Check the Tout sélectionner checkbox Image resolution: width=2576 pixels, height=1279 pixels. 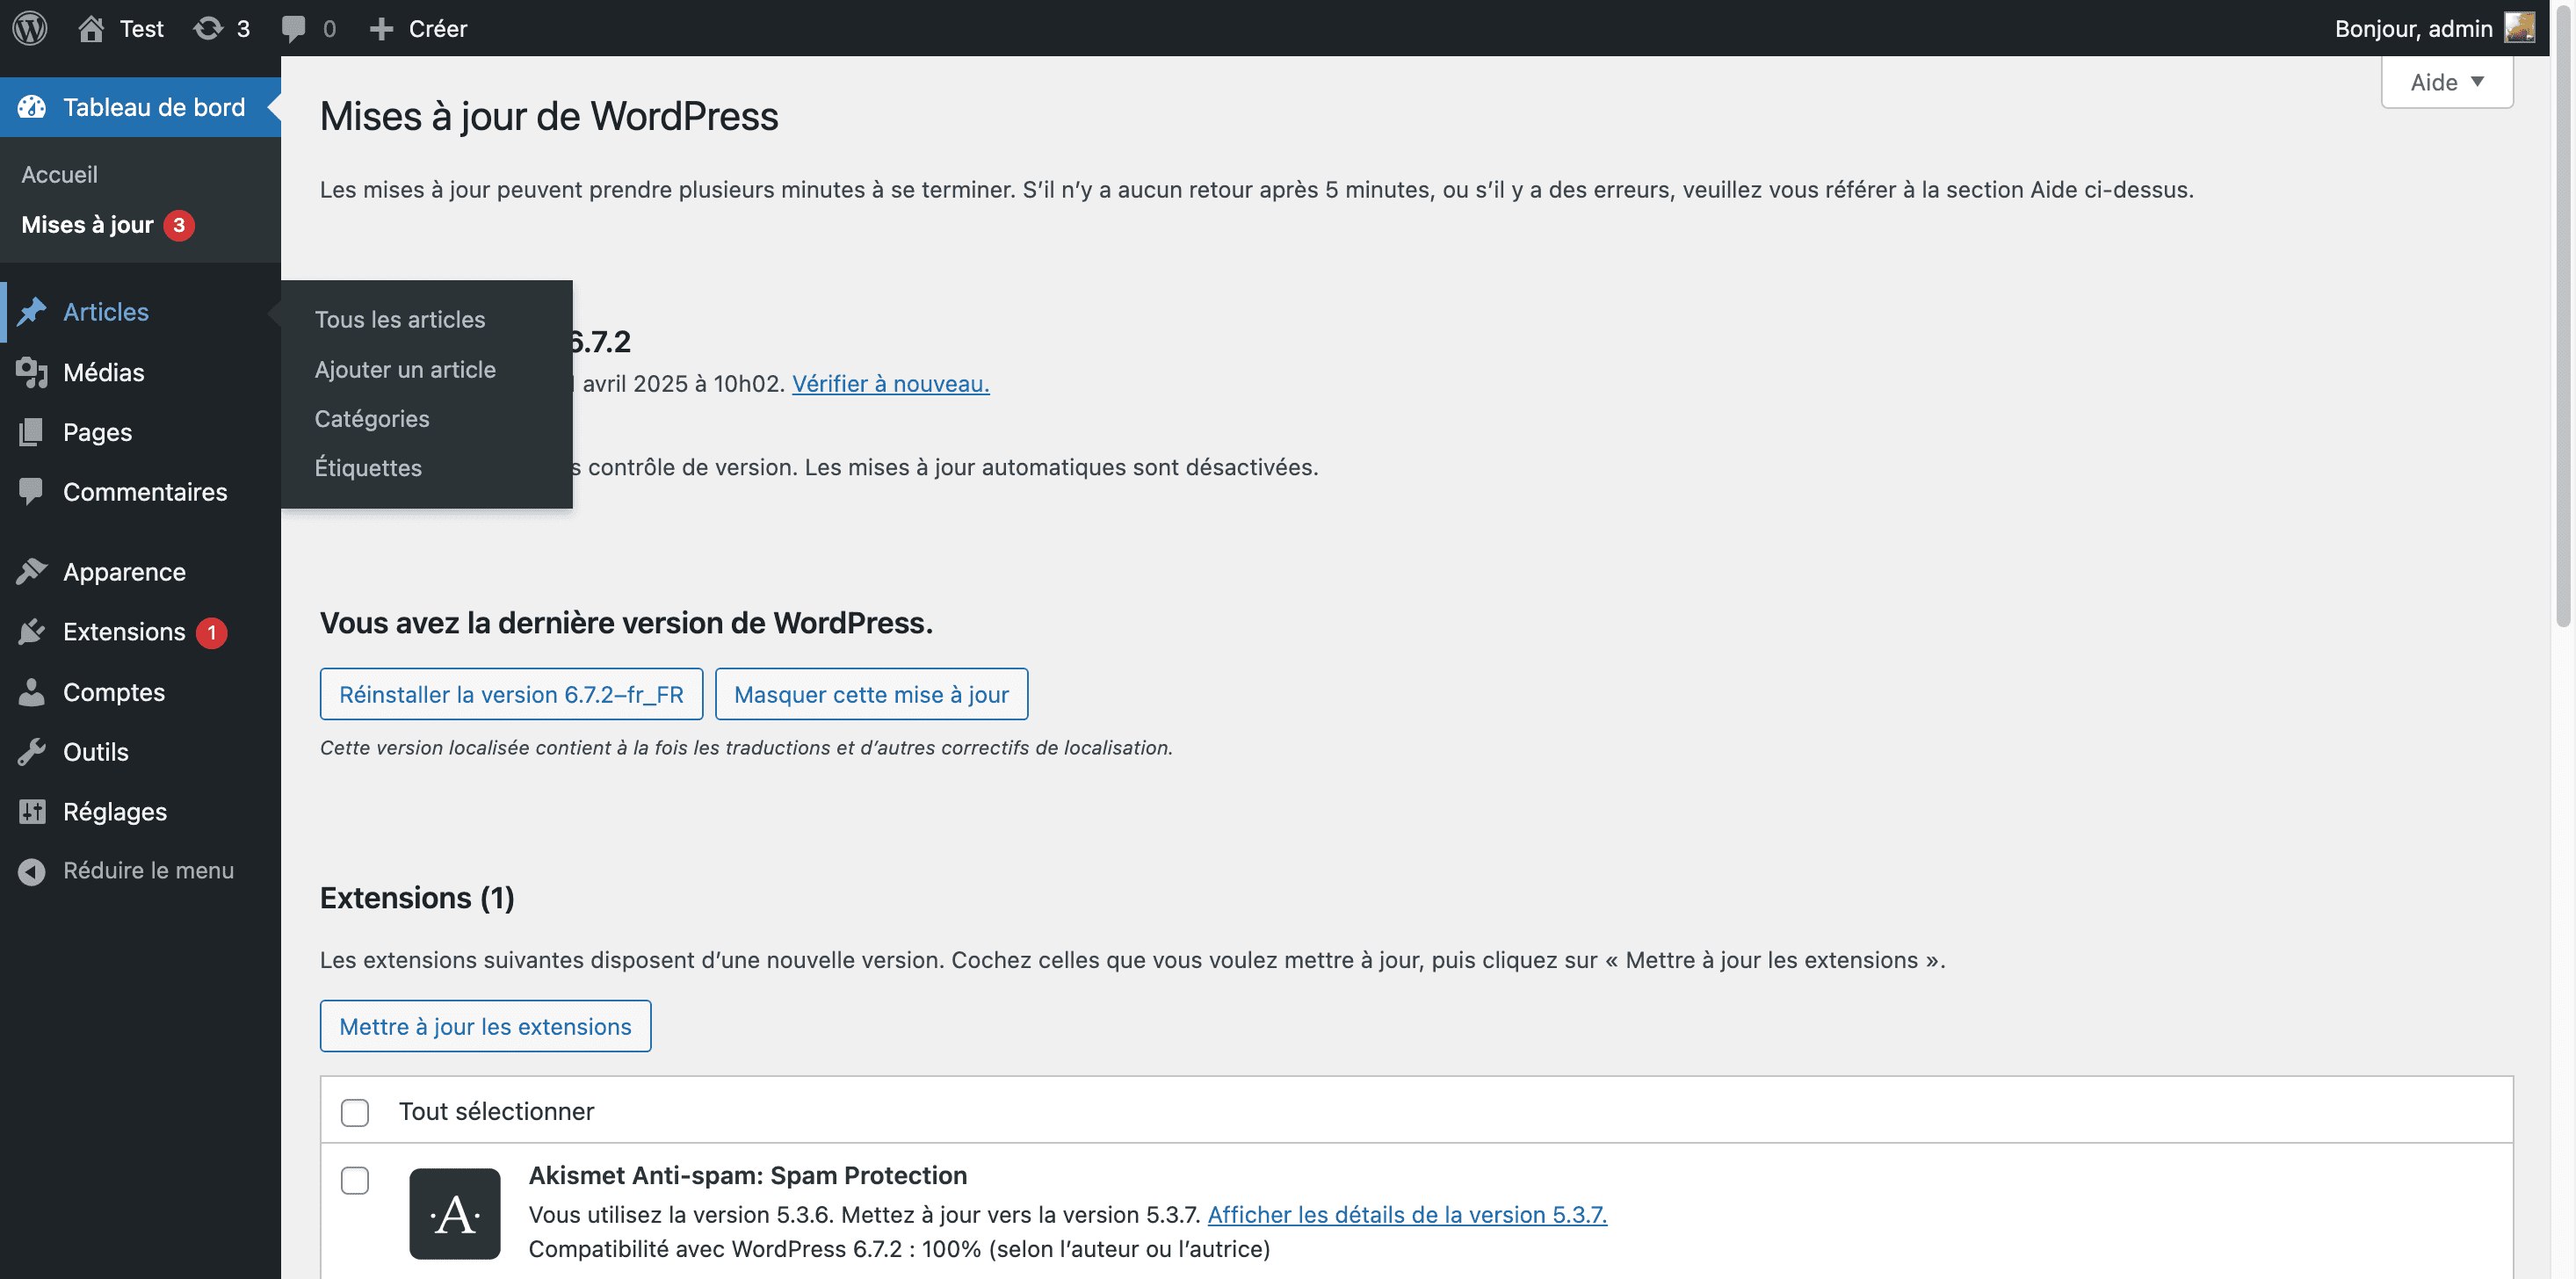[x=355, y=1112]
